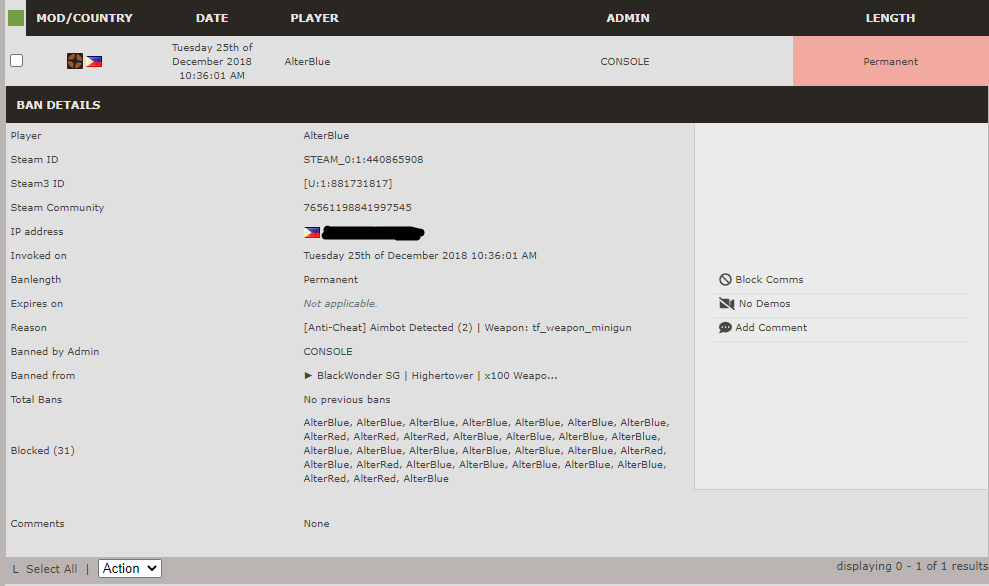The image size is (989, 586).
Task: Click the Philippines flag in ban row
Action: (94, 61)
